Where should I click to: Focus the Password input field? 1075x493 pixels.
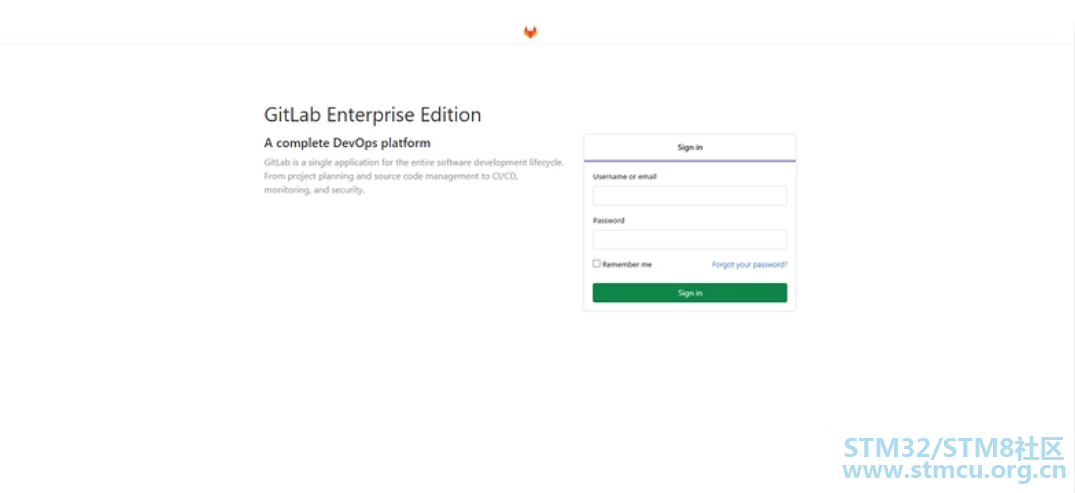pyautogui.click(x=690, y=240)
